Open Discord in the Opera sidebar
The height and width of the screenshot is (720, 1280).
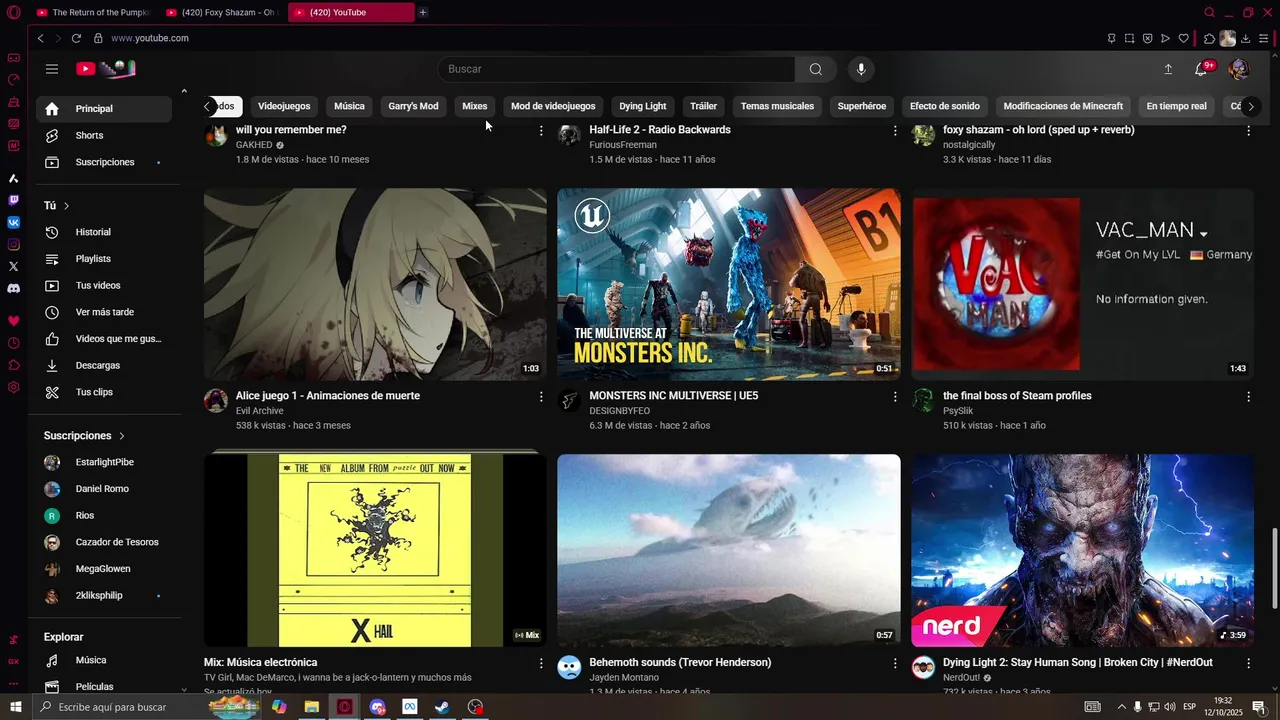13,288
